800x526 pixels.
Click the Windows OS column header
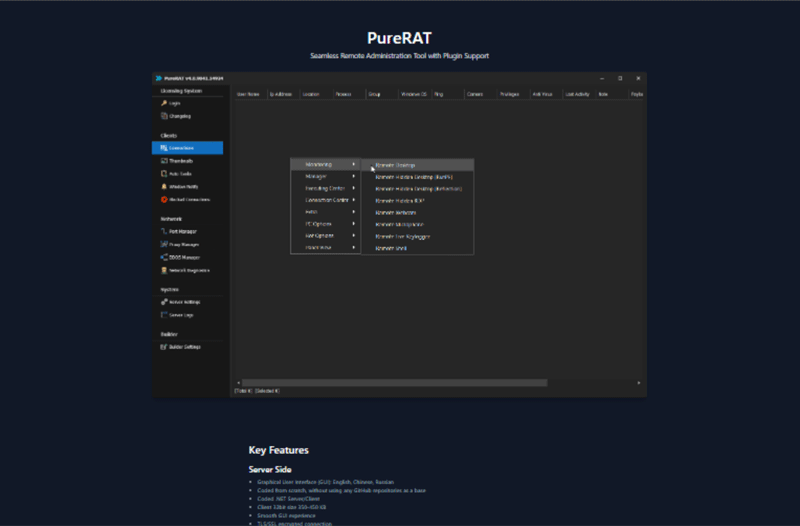[415, 94]
